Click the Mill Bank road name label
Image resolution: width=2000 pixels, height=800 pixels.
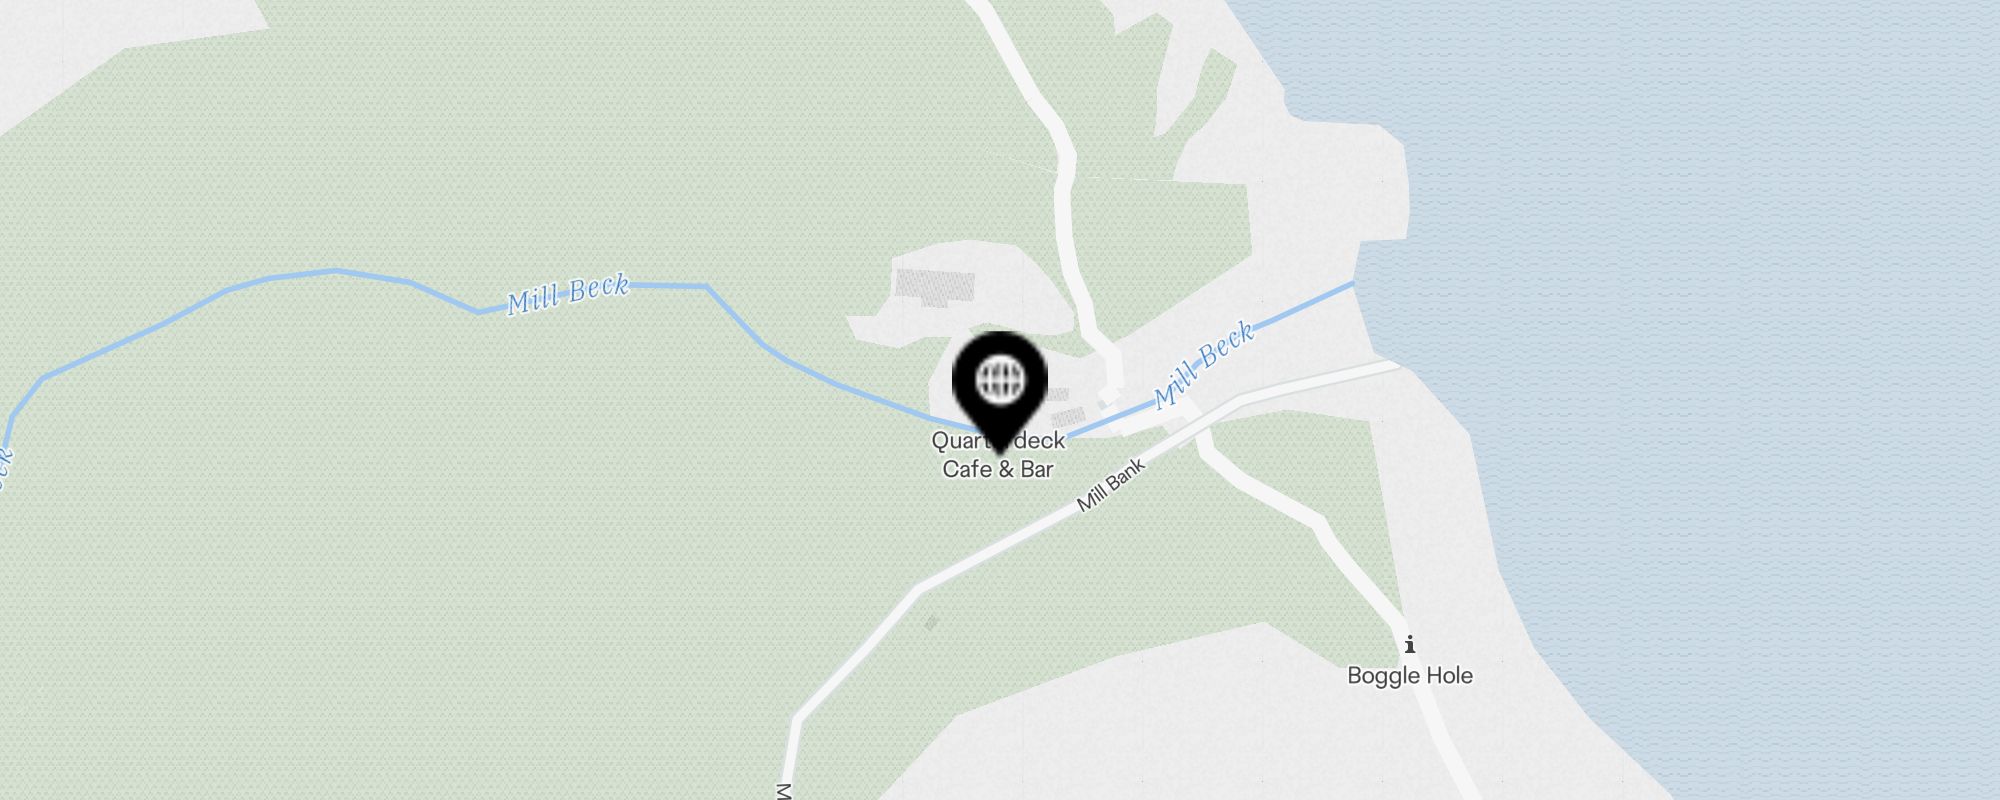(x=1110, y=486)
